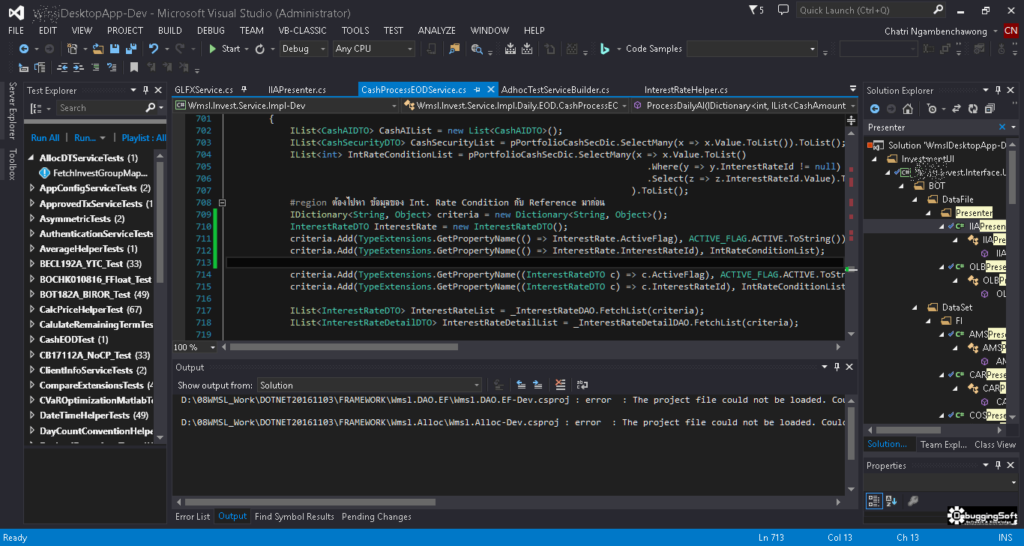Screen dimensions: 1024x546
Task: Click the decrease indent toolbar icon
Action: (x=63, y=67)
